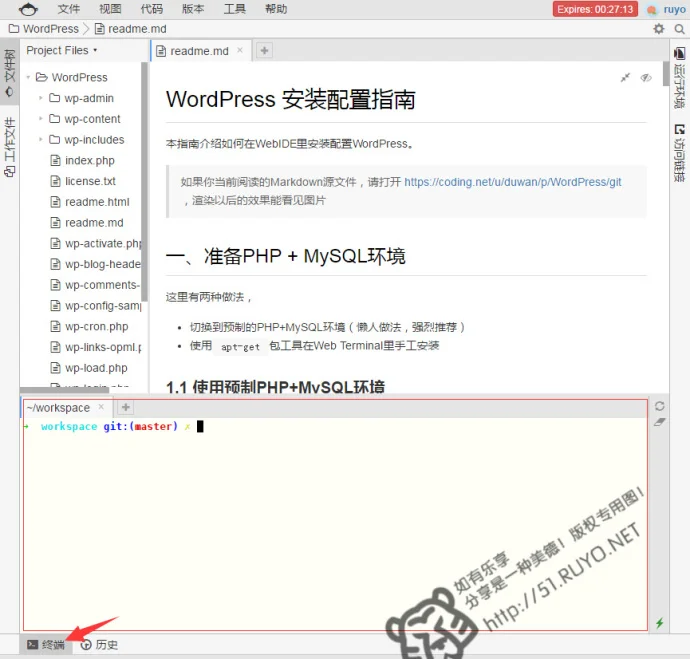Image resolution: width=690 pixels, height=659 pixels.
Task: Click the index.php file icon
Action: pos(55,160)
